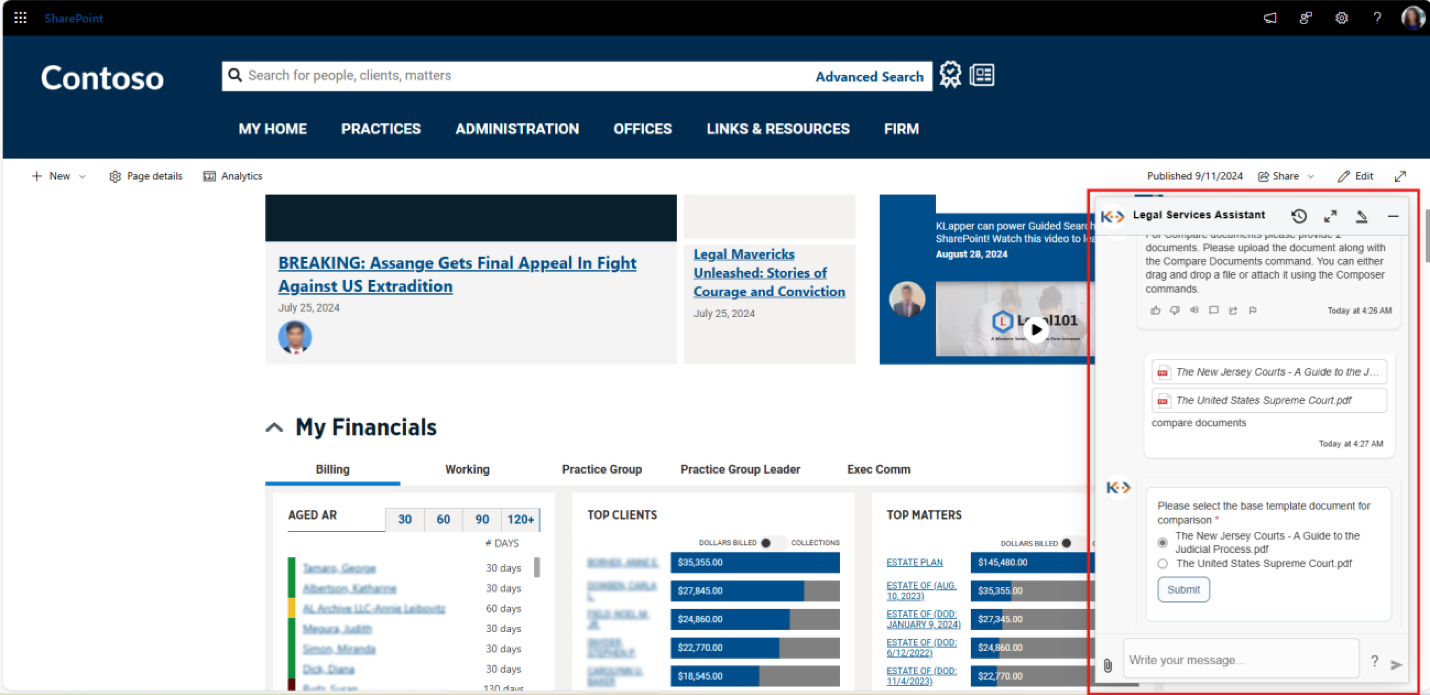This screenshot has width=1430, height=695.
Task: Open the user profile avatar menu
Action: coord(1412,18)
